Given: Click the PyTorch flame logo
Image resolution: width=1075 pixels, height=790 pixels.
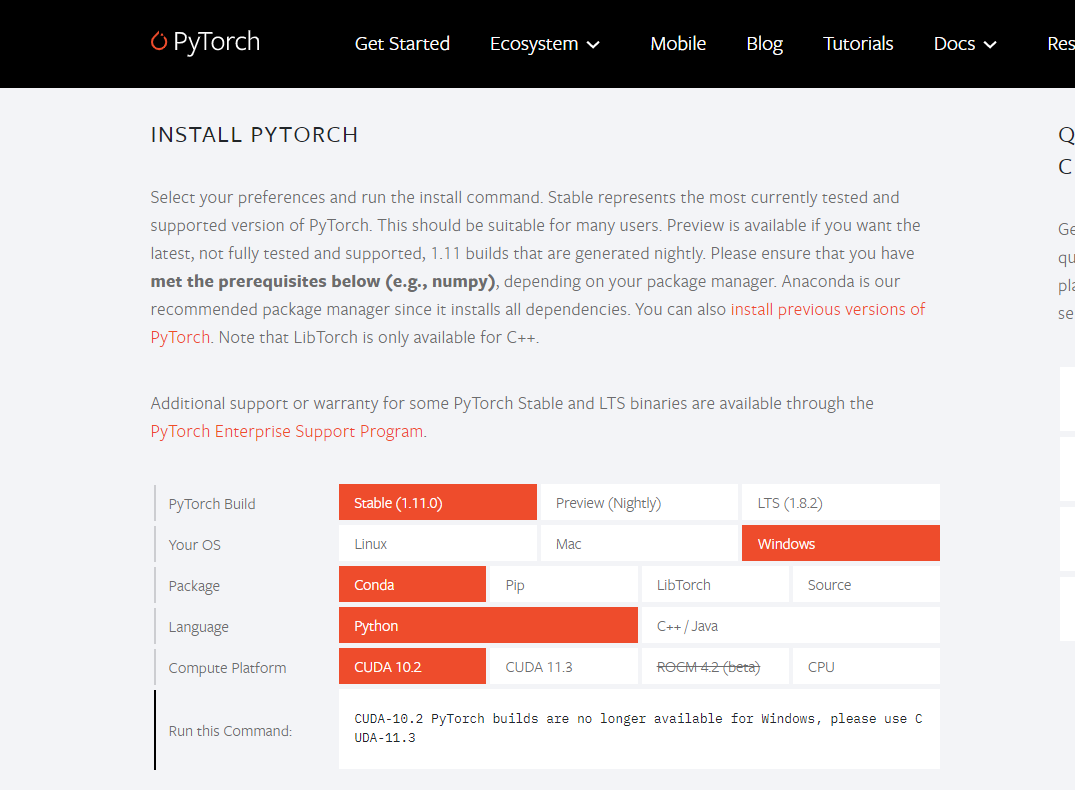Looking at the screenshot, I should click(158, 42).
